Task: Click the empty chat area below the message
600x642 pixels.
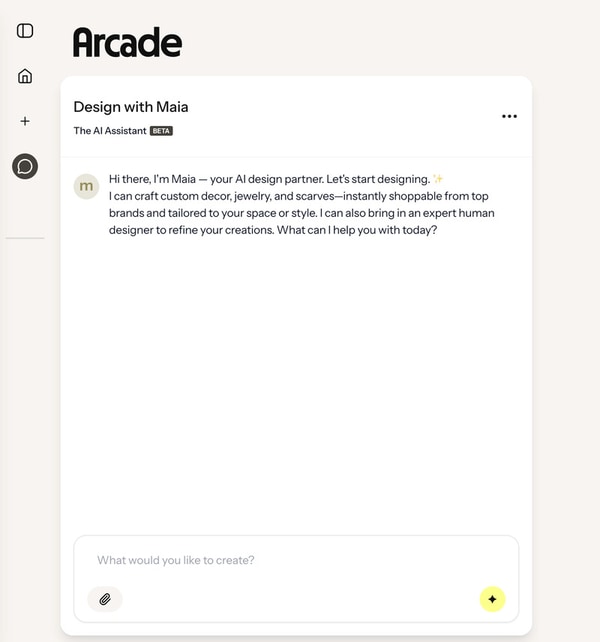Action: pos(296,380)
